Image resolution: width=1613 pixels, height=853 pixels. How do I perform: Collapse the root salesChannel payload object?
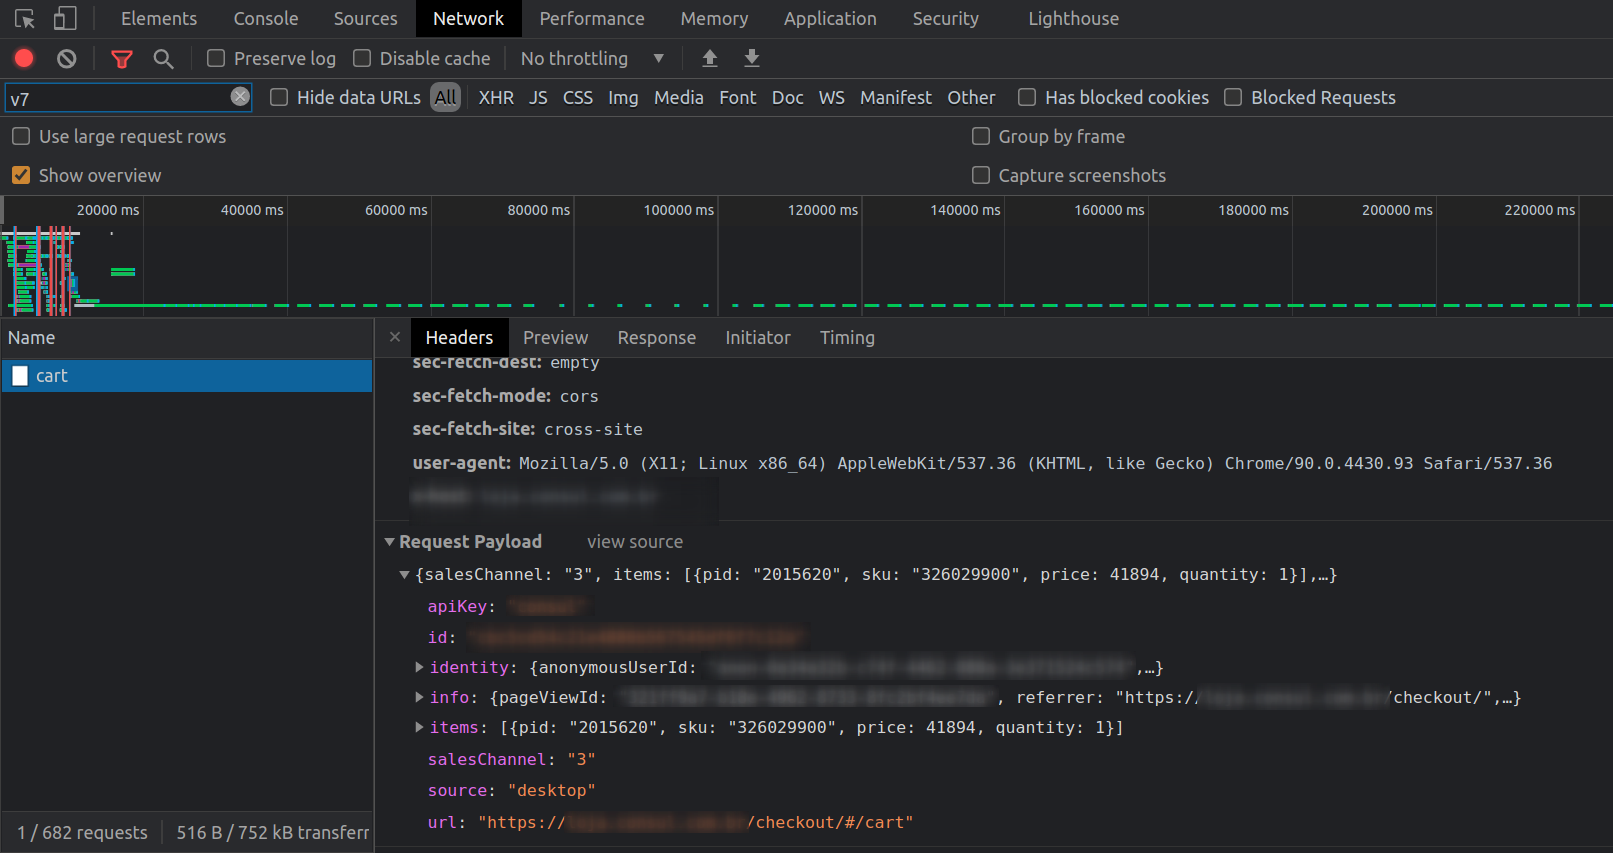tap(404, 575)
